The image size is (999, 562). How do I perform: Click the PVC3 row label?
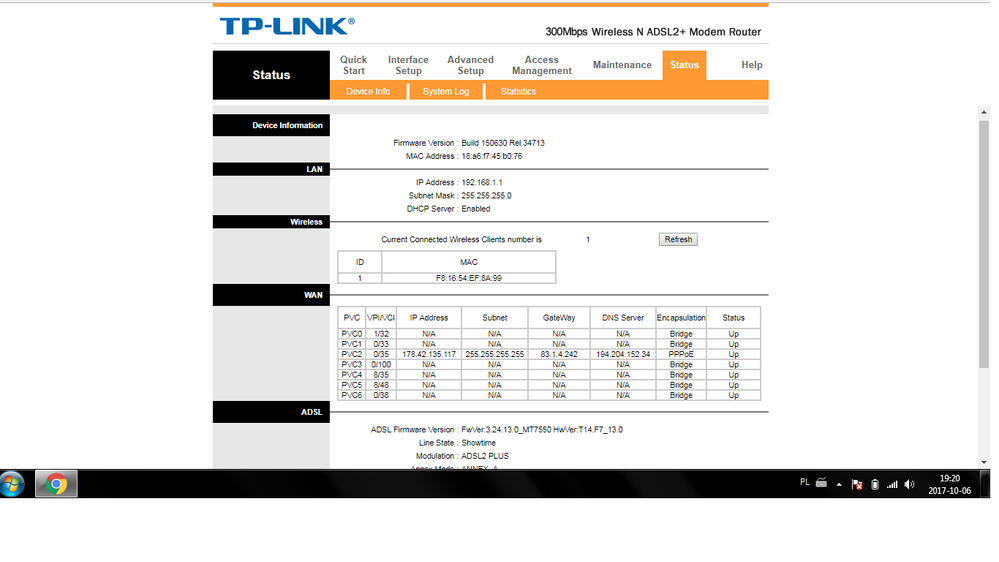351,364
